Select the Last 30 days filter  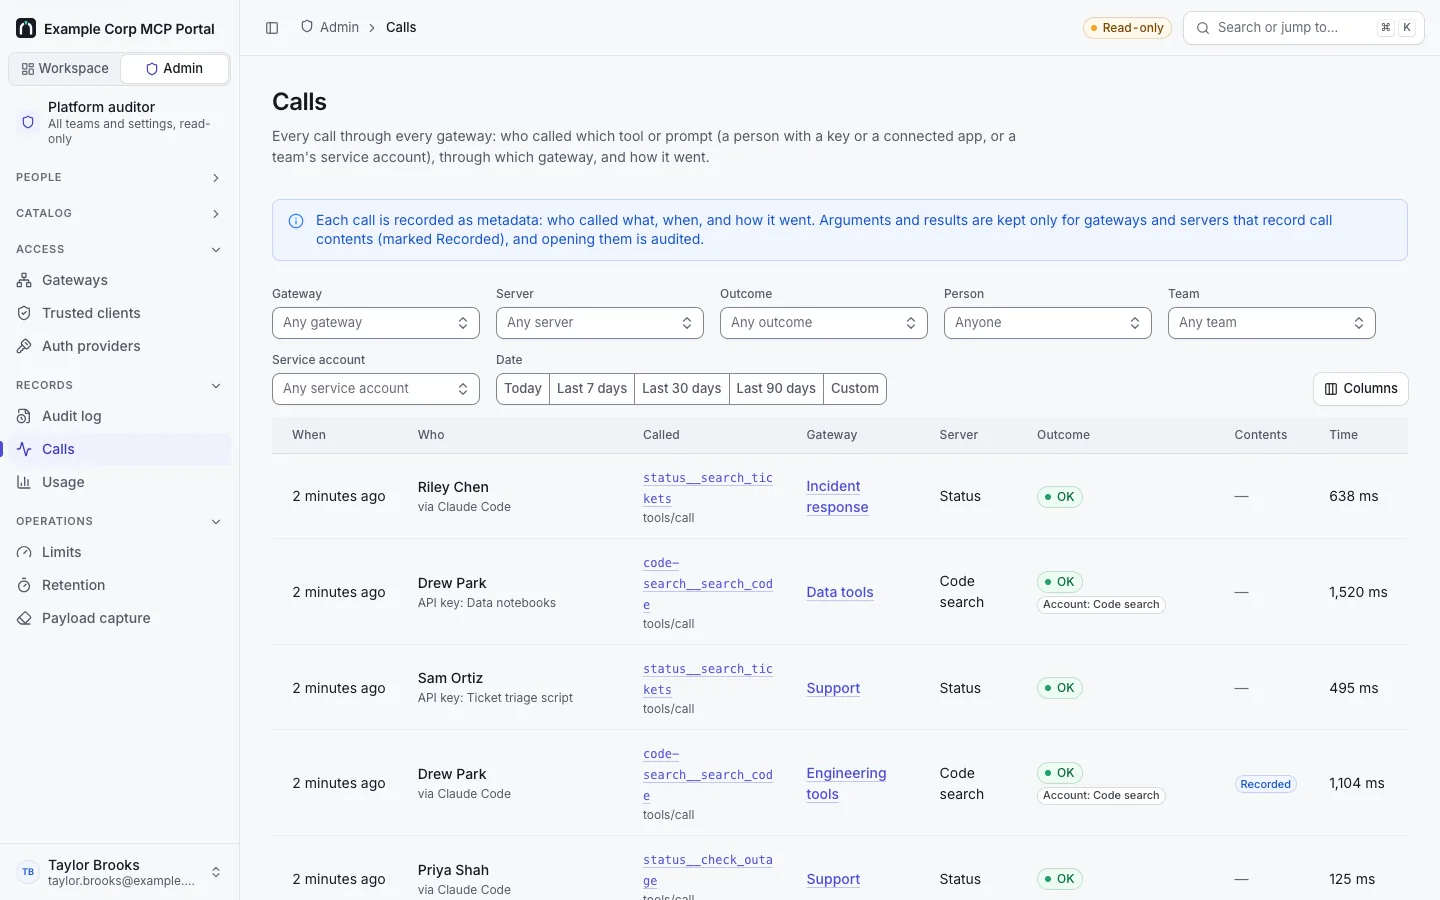[x=681, y=388]
